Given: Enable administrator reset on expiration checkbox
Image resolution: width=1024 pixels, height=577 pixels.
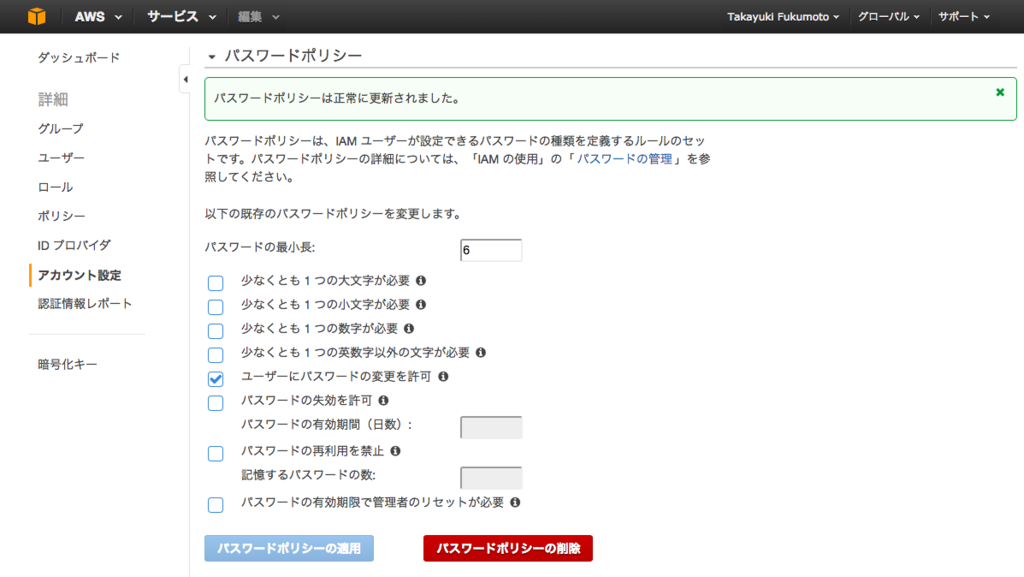Looking at the screenshot, I should coord(216,505).
